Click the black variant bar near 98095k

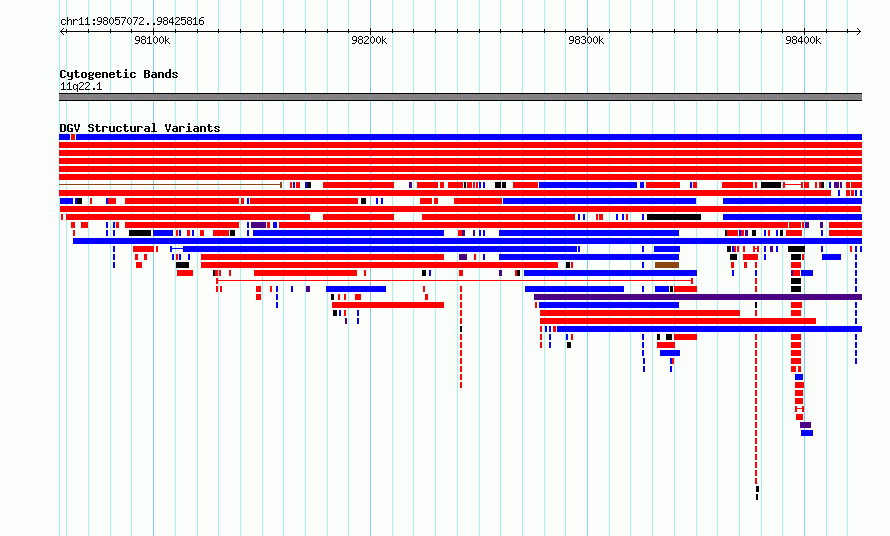pos(140,233)
